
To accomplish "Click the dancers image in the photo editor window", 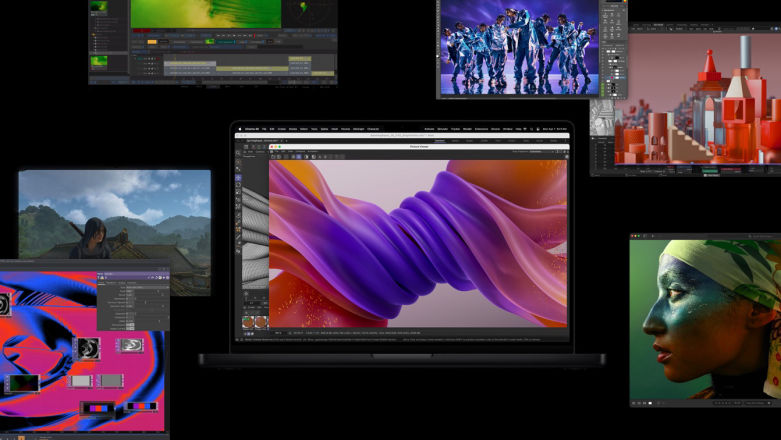I will click(520, 47).
